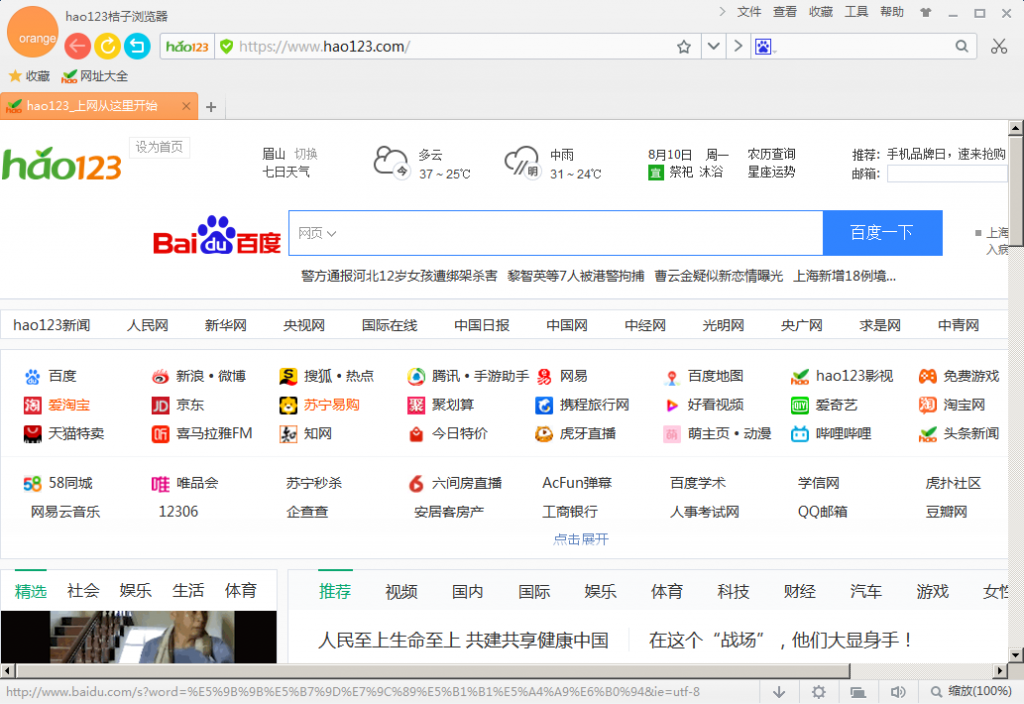1024x704 pixels.
Task: Click the 携程旅行网 icon
Action: pos(544,406)
